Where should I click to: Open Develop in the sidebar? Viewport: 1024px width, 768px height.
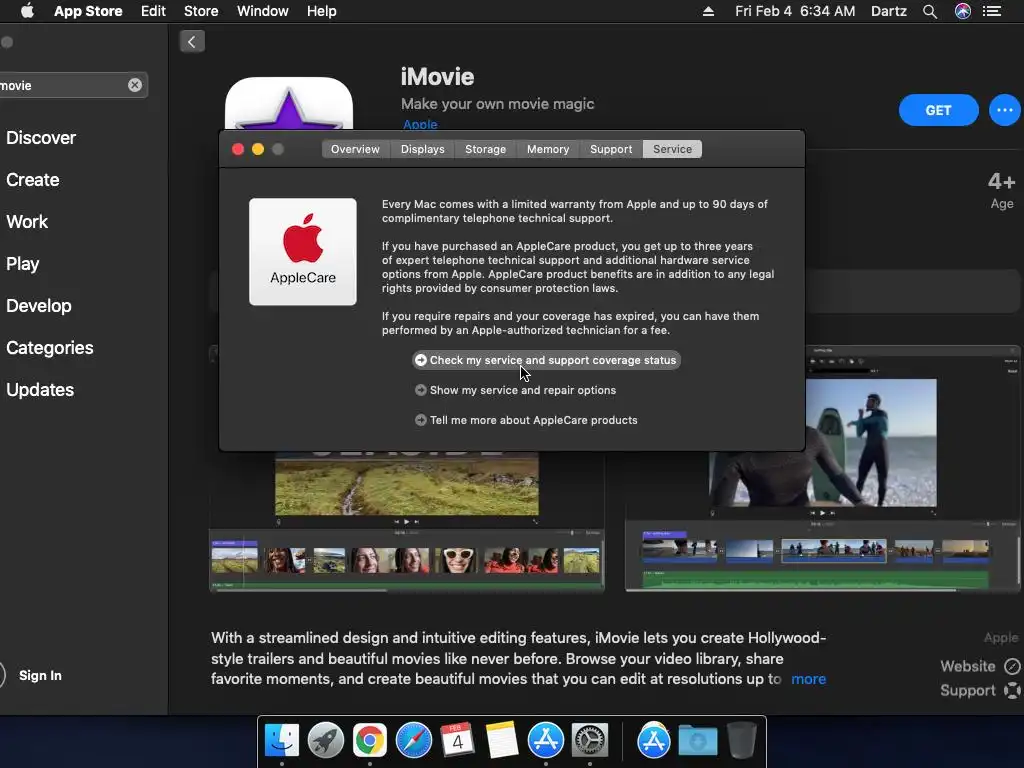point(39,306)
